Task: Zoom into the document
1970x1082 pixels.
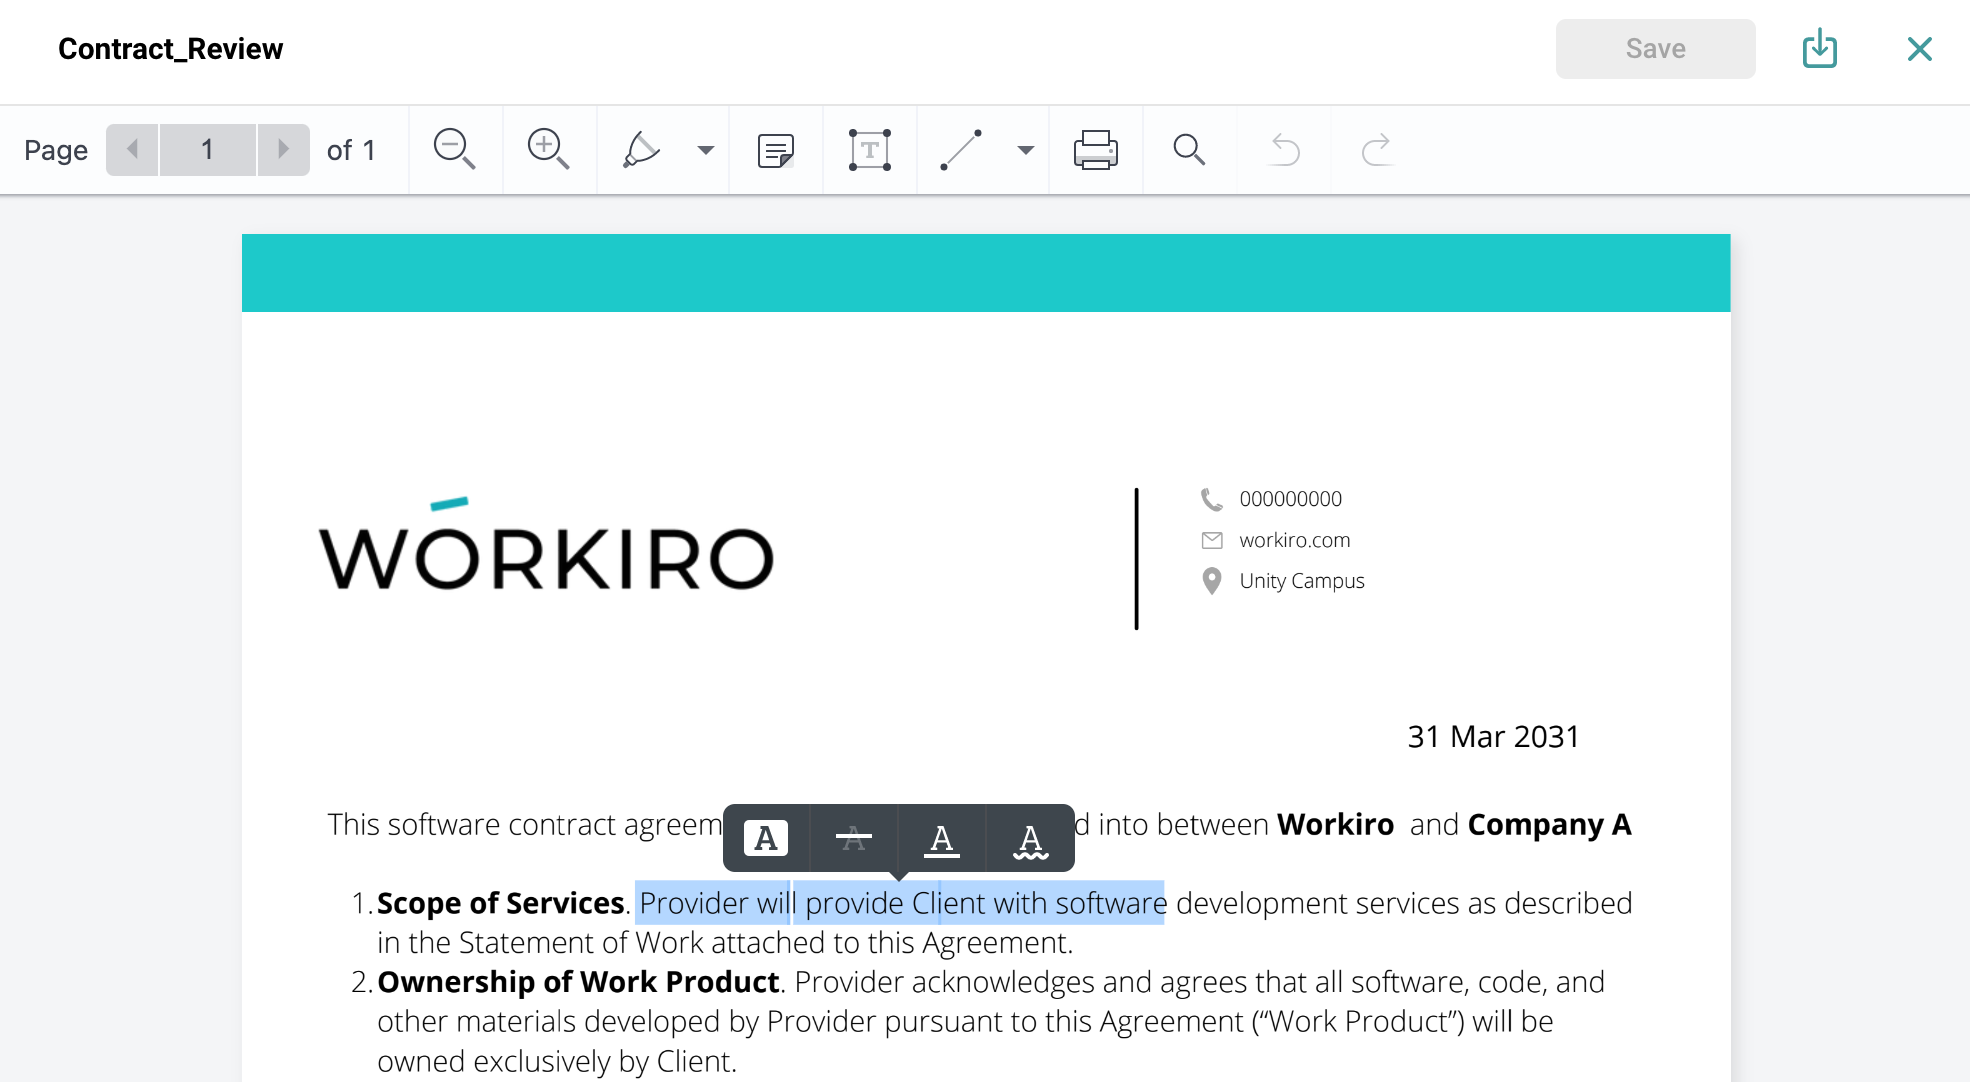Action: click(547, 149)
